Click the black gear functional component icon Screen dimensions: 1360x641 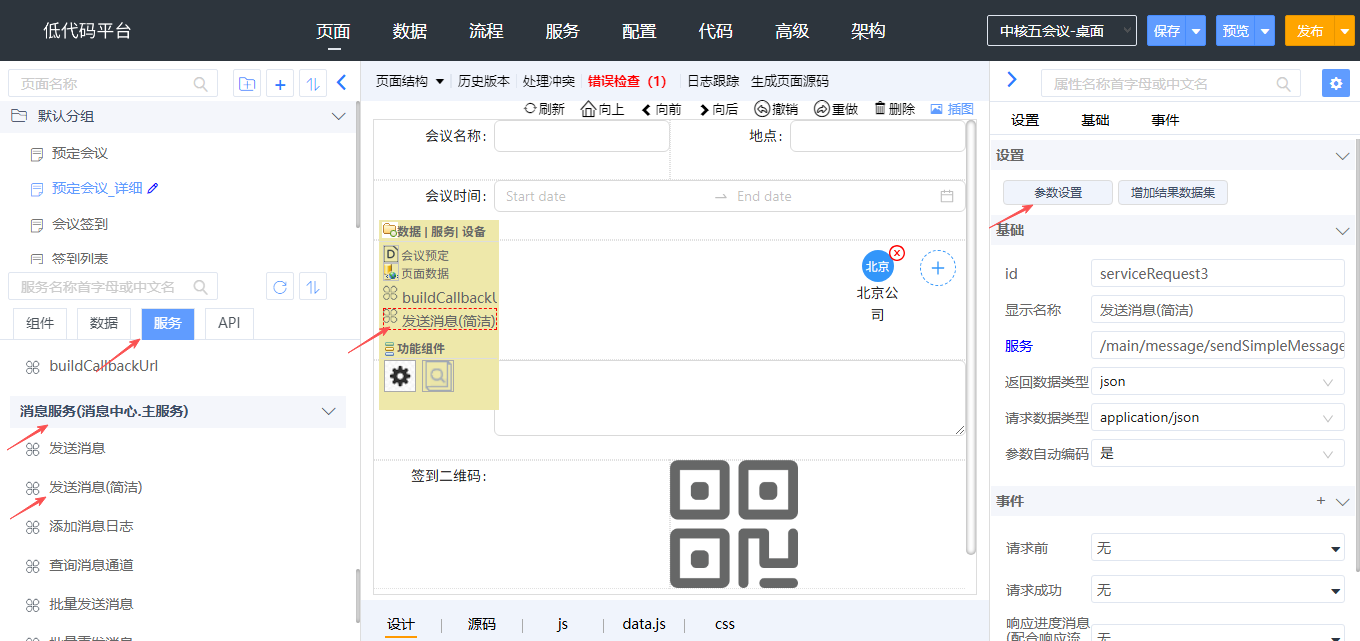point(400,376)
